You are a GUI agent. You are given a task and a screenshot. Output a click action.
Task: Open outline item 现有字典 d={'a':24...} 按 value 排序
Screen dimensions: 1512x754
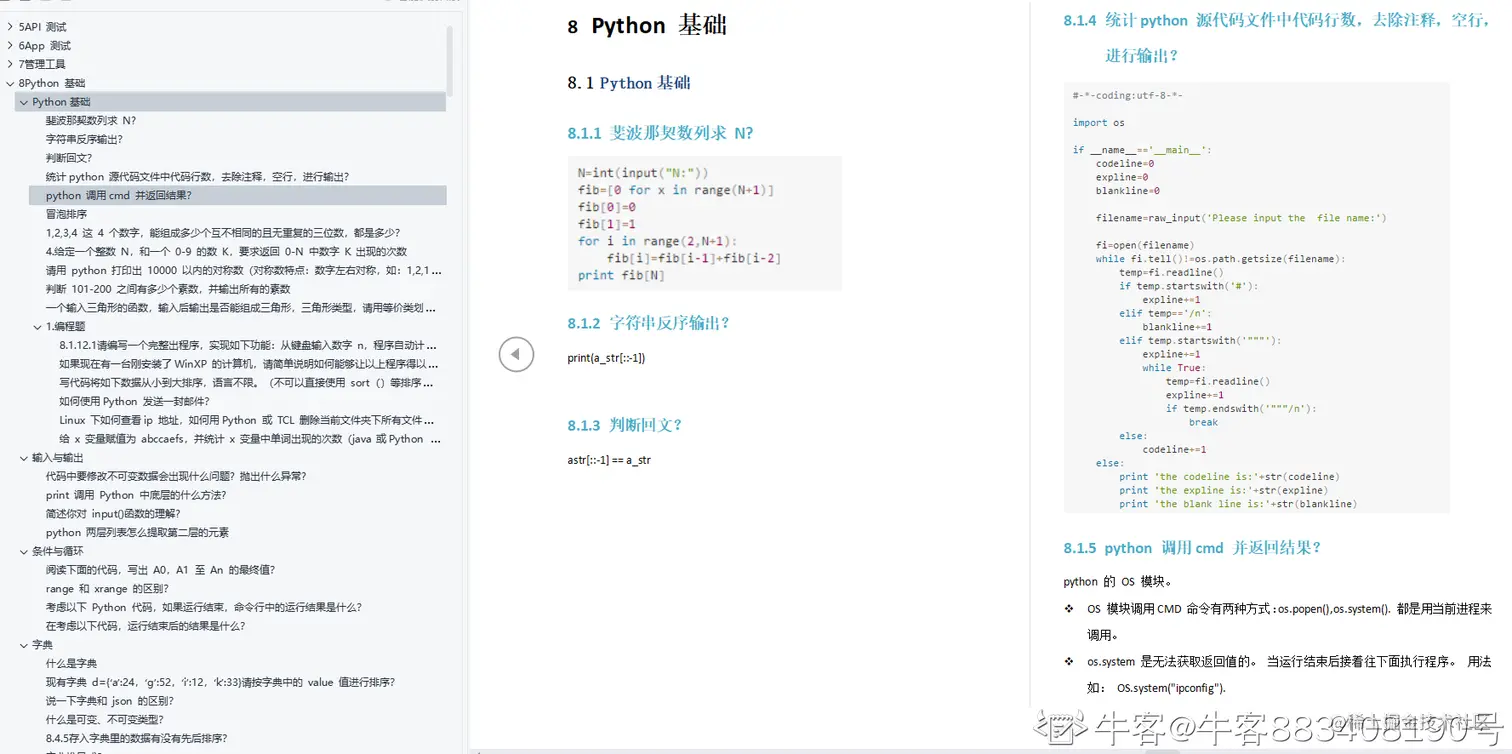coord(220,682)
